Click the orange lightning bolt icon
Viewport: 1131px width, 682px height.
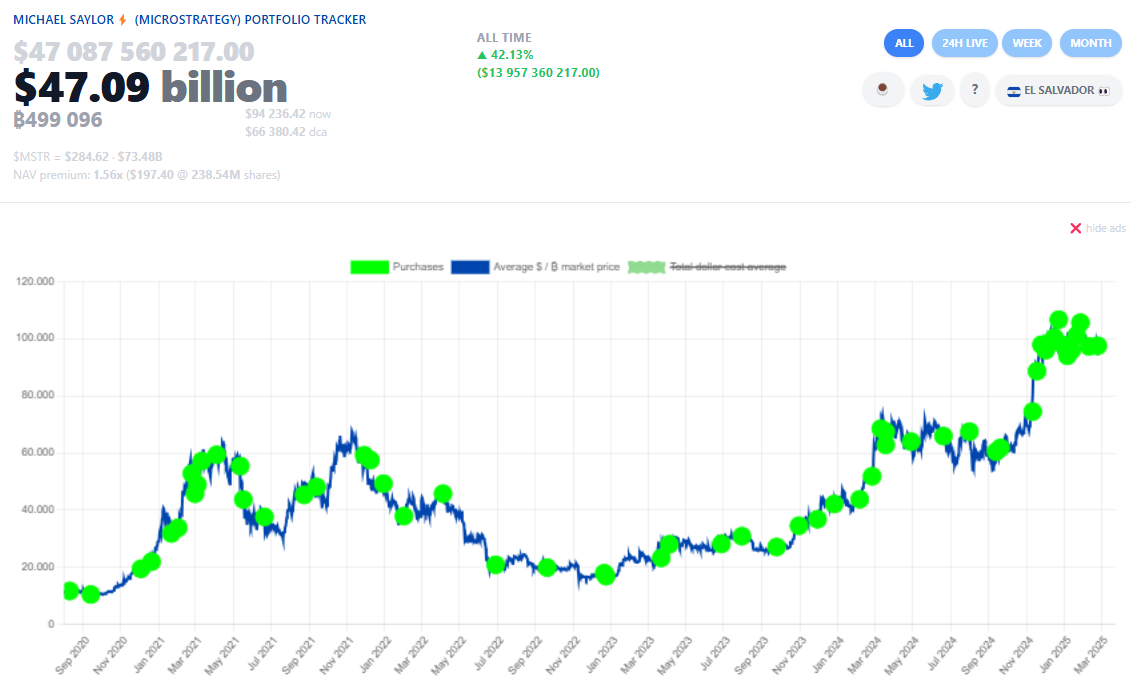123,19
